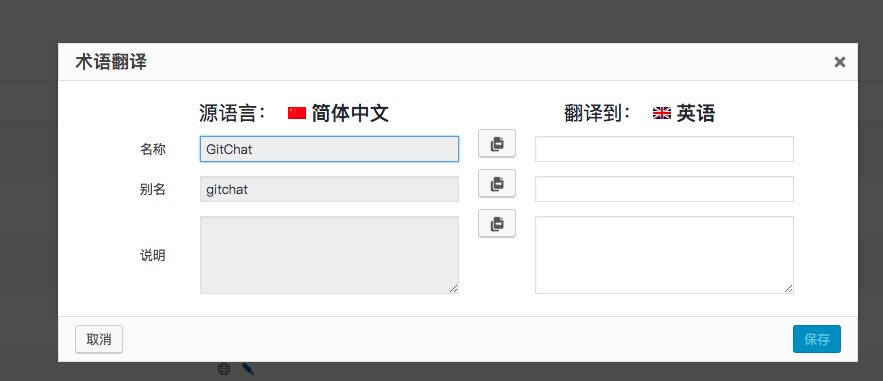This screenshot has height=381, width=883.
Task: Click the pencil edit icon below dialog
Action: pos(248,369)
